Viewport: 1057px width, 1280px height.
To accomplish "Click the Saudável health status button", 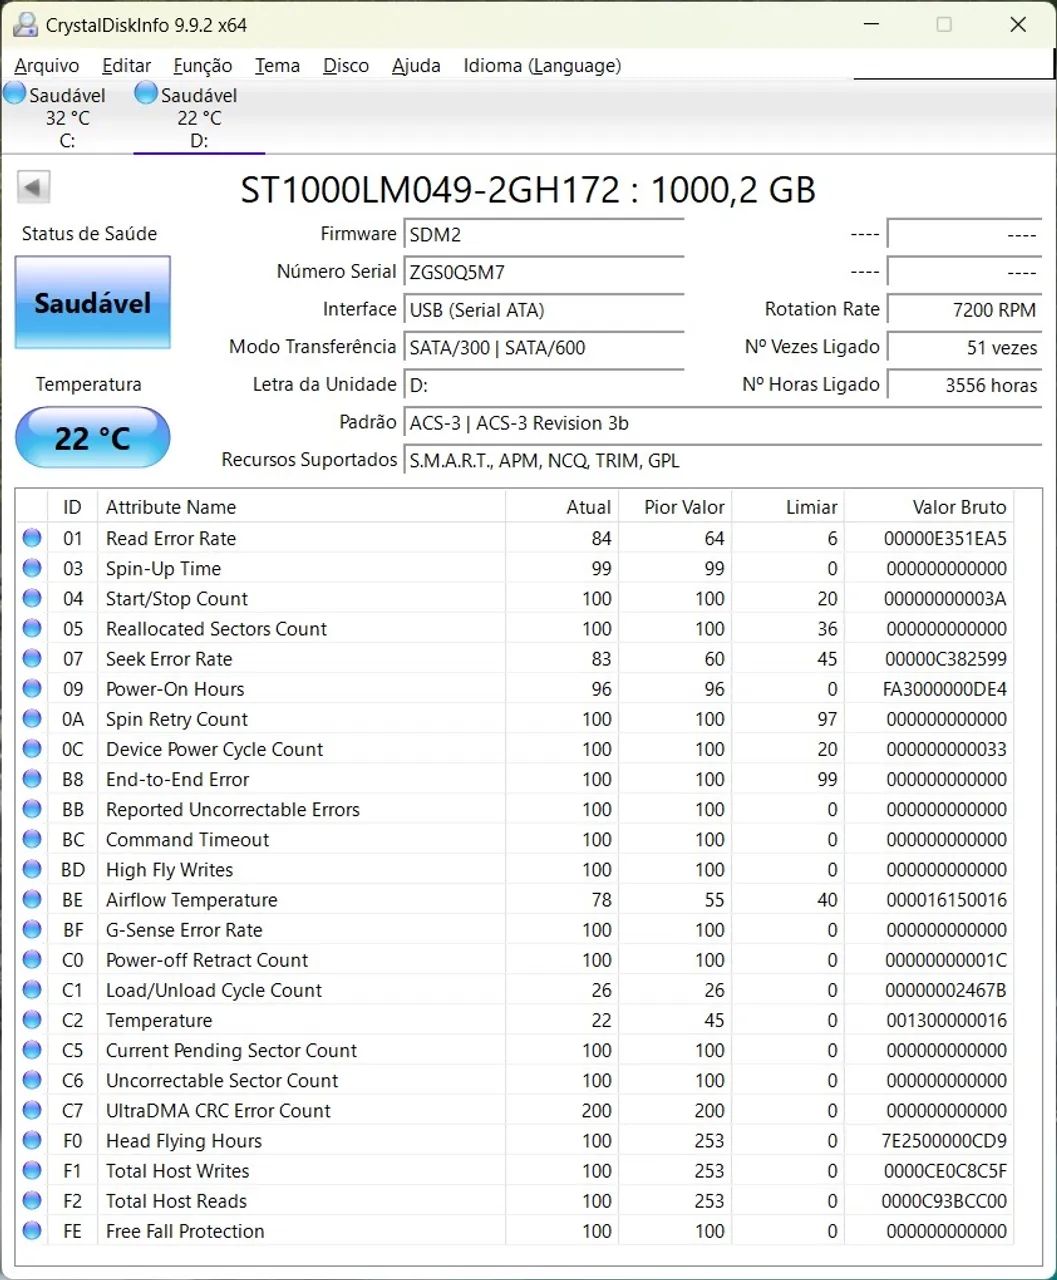I will tap(93, 302).
